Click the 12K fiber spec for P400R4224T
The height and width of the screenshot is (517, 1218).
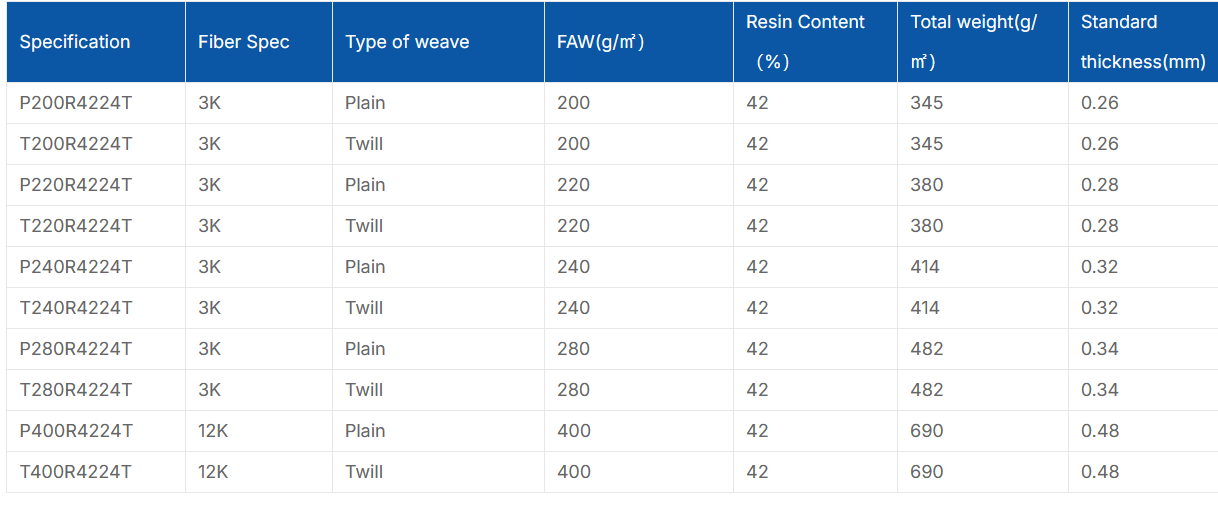(x=213, y=431)
